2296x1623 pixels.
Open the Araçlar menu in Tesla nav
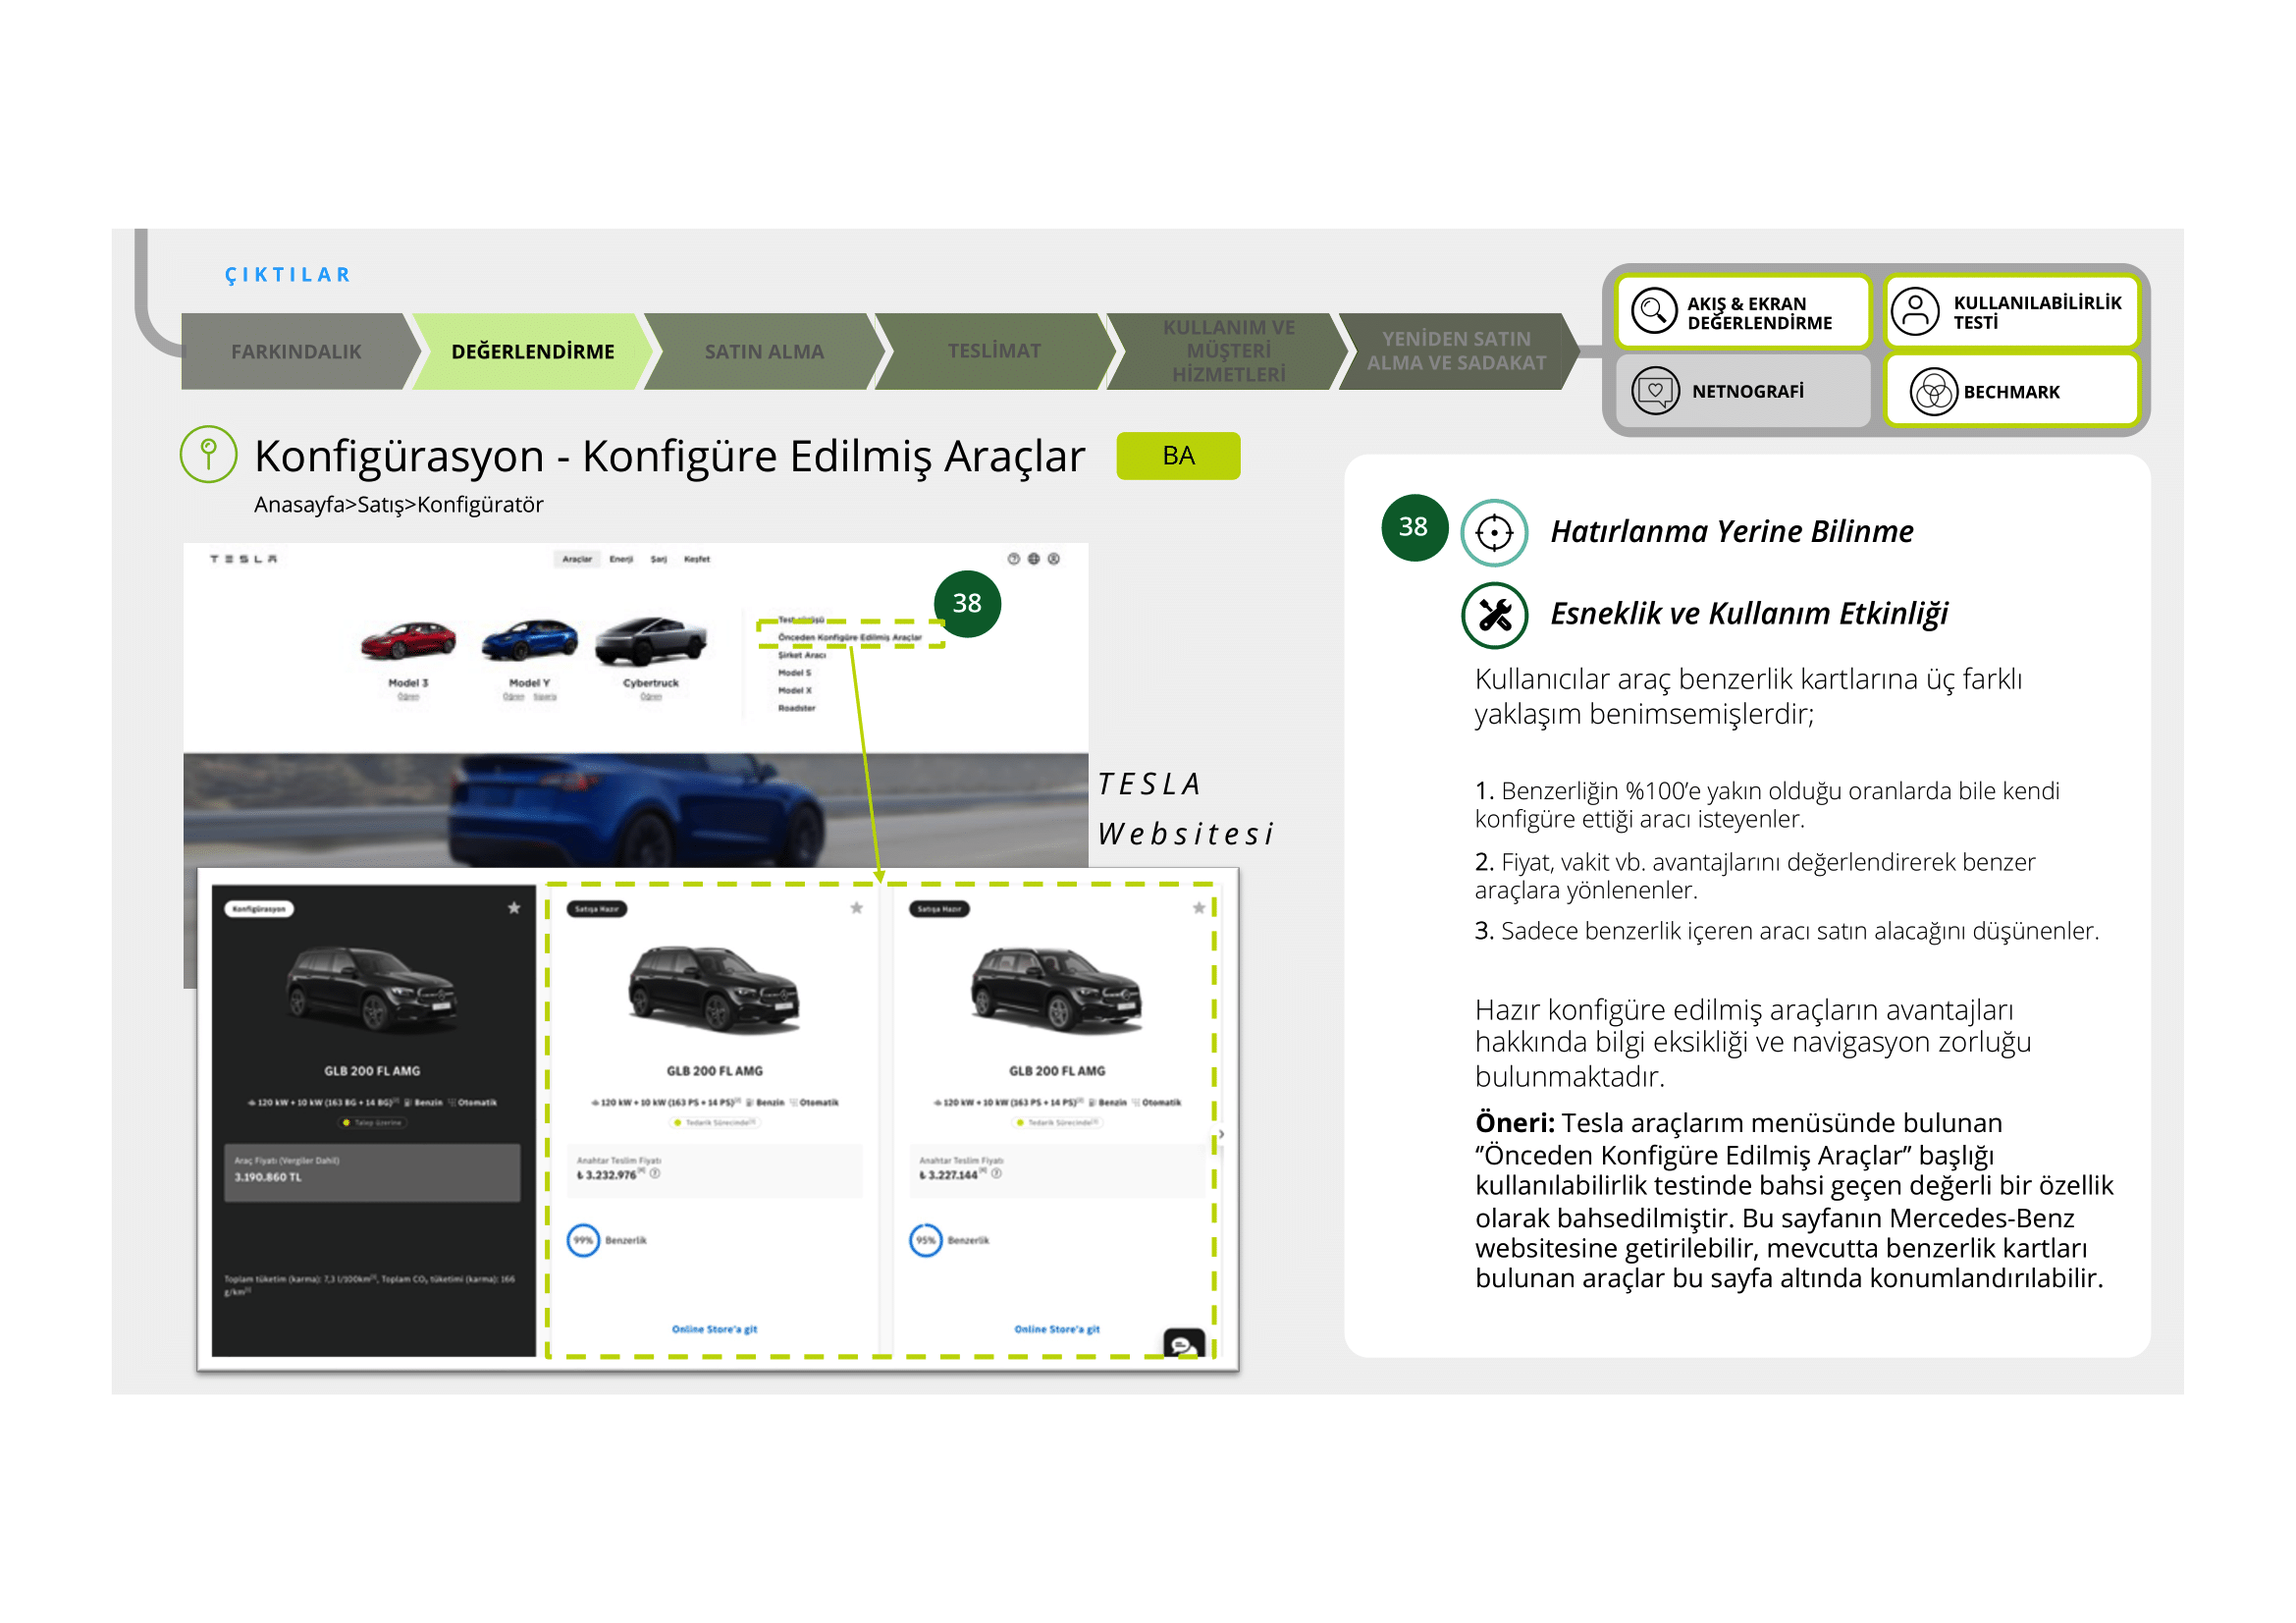point(577,559)
